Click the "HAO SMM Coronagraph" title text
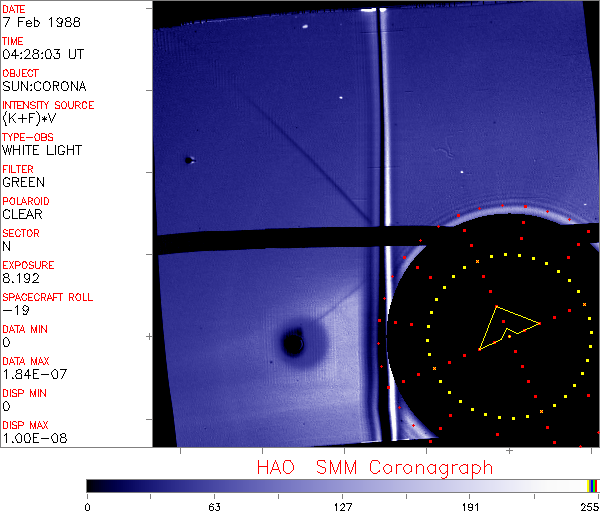Viewport: 600px width, 512px height. click(374, 467)
